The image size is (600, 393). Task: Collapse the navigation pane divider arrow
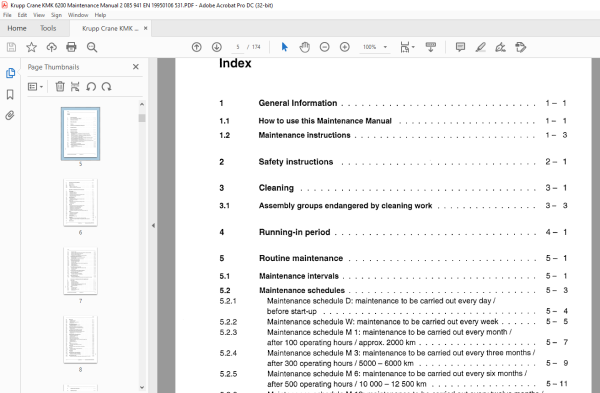pos(153,225)
